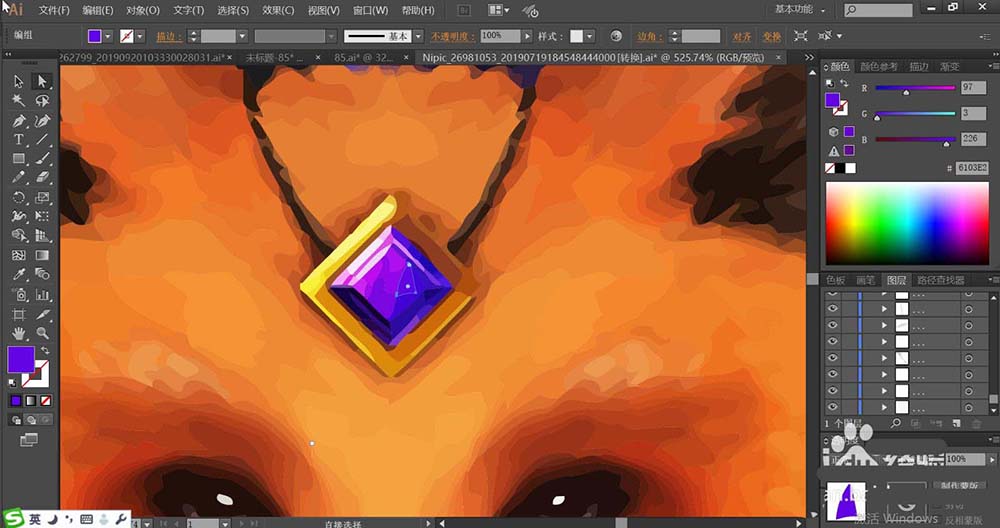Select the Type tool
Screen dimensions: 1000x528
tap(18, 140)
